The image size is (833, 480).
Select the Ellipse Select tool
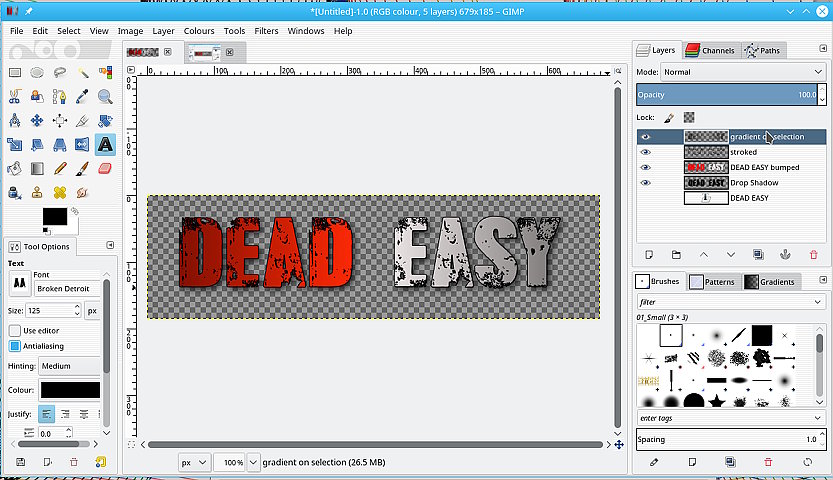37,73
